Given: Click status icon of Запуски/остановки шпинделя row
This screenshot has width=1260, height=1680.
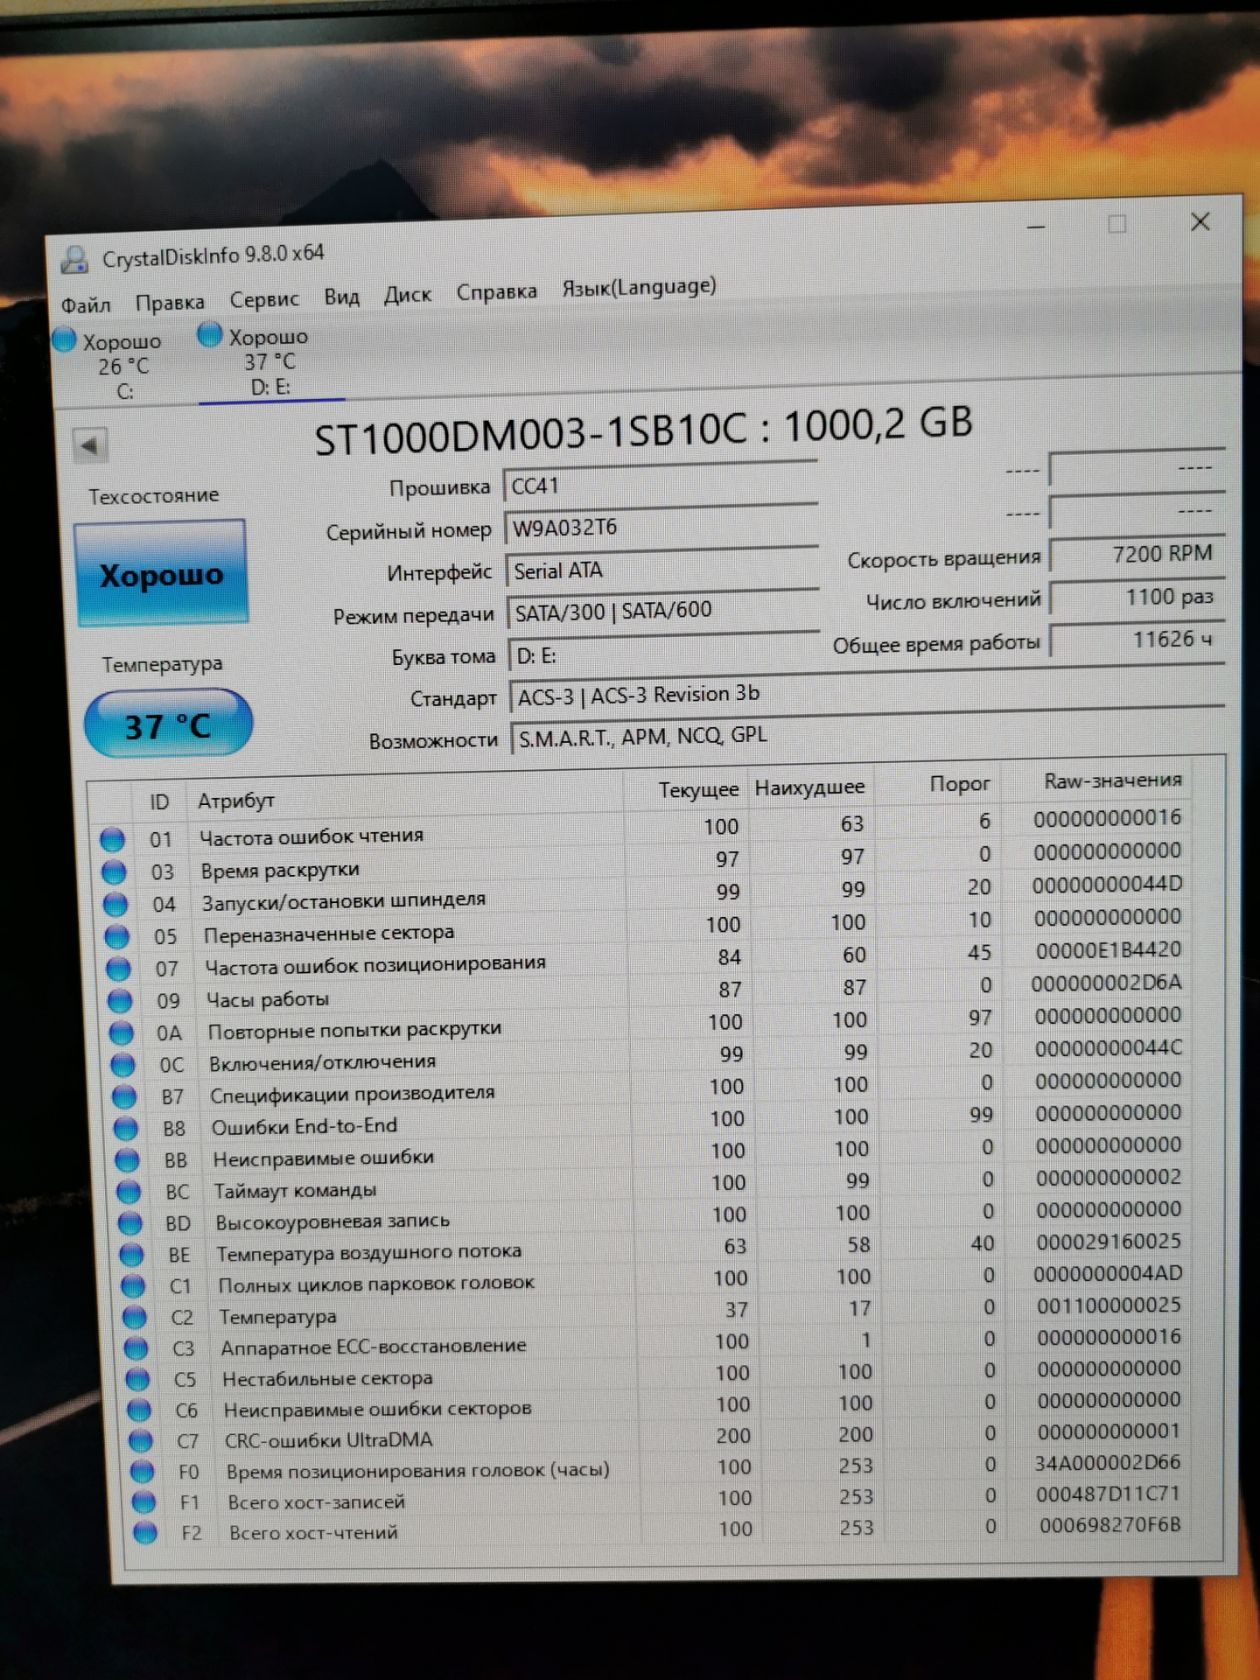Looking at the screenshot, I should pyautogui.click(x=116, y=904).
